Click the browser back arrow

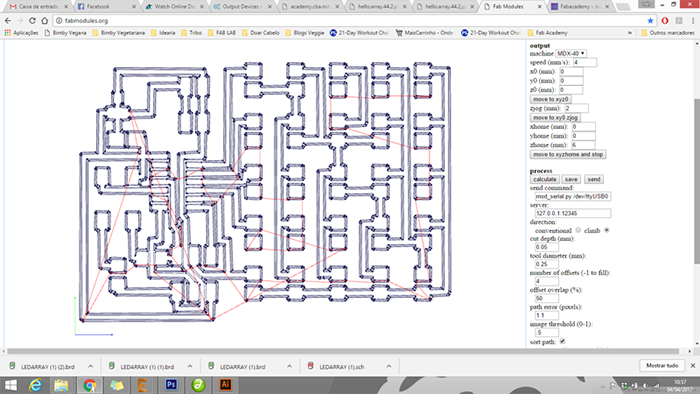[x=8, y=21]
